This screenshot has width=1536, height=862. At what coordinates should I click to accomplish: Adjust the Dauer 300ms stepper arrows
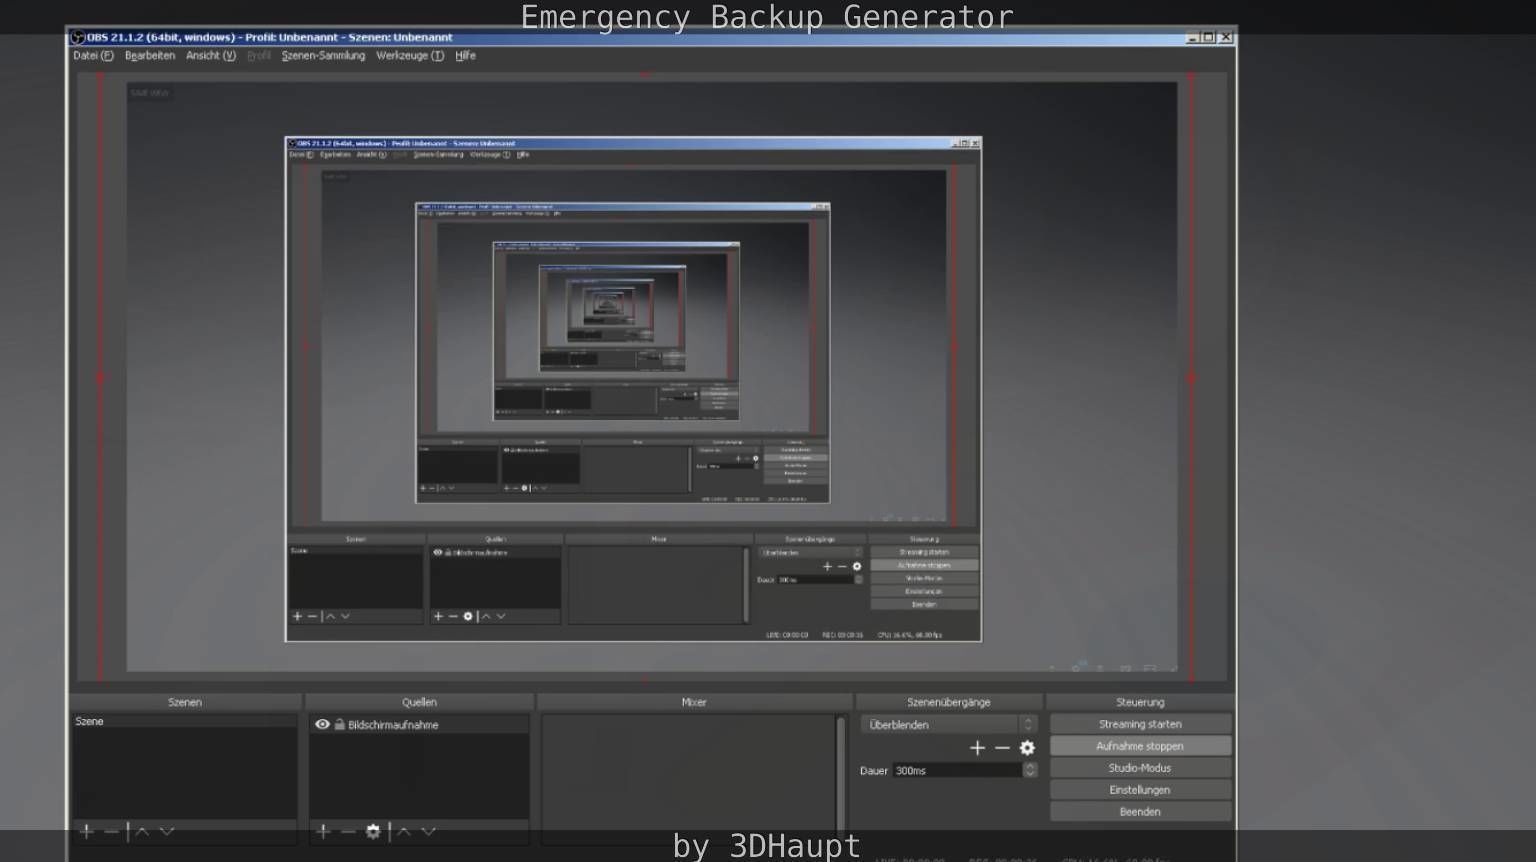[1030, 770]
